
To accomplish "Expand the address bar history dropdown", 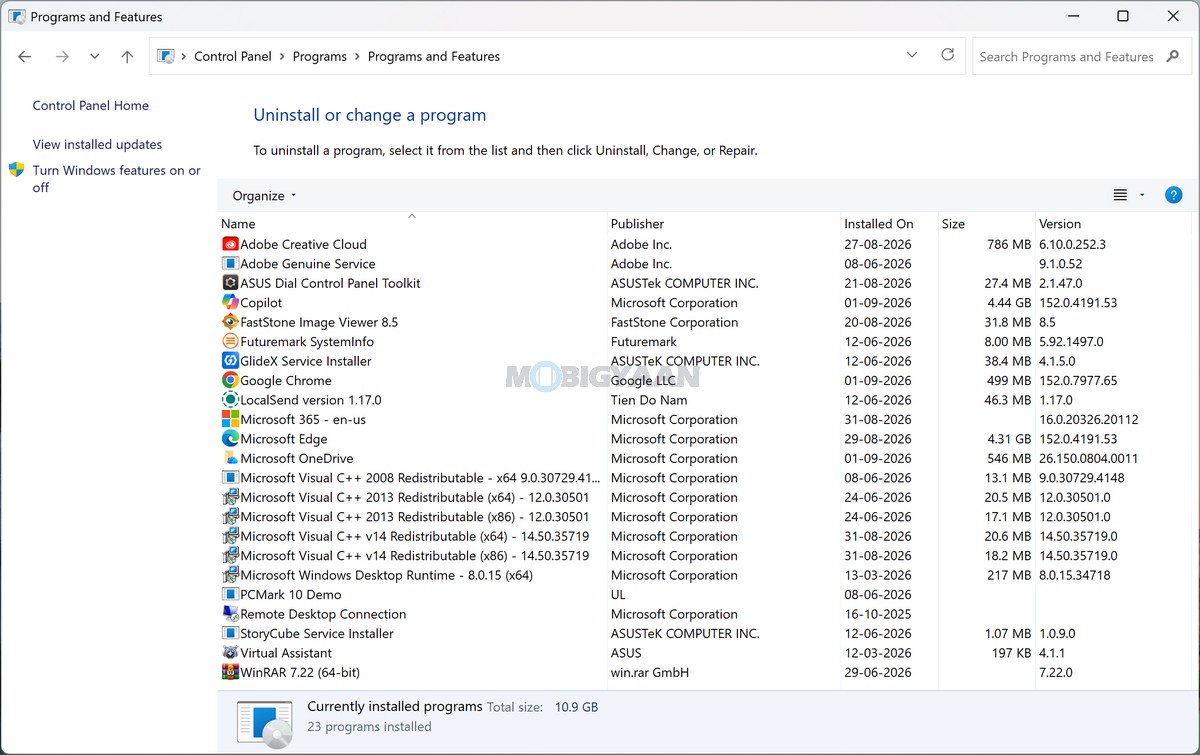I will pyautogui.click(x=912, y=56).
